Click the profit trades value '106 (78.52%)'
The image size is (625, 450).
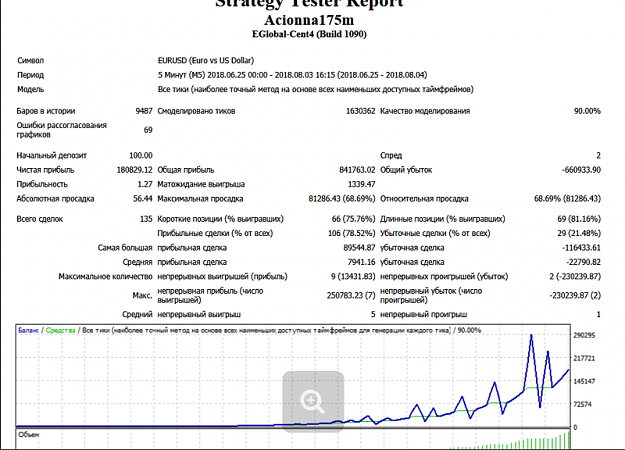(352, 233)
